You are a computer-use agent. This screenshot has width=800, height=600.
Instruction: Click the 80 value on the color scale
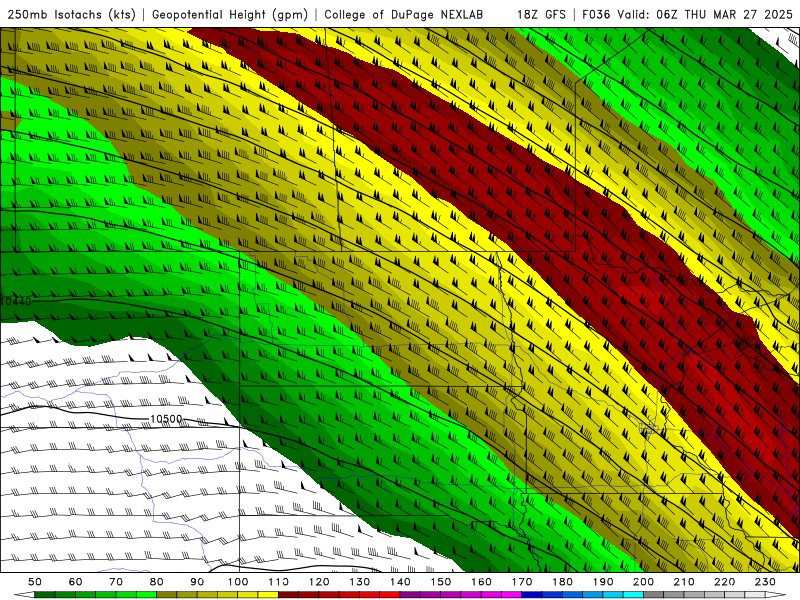[x=157, y=582]
